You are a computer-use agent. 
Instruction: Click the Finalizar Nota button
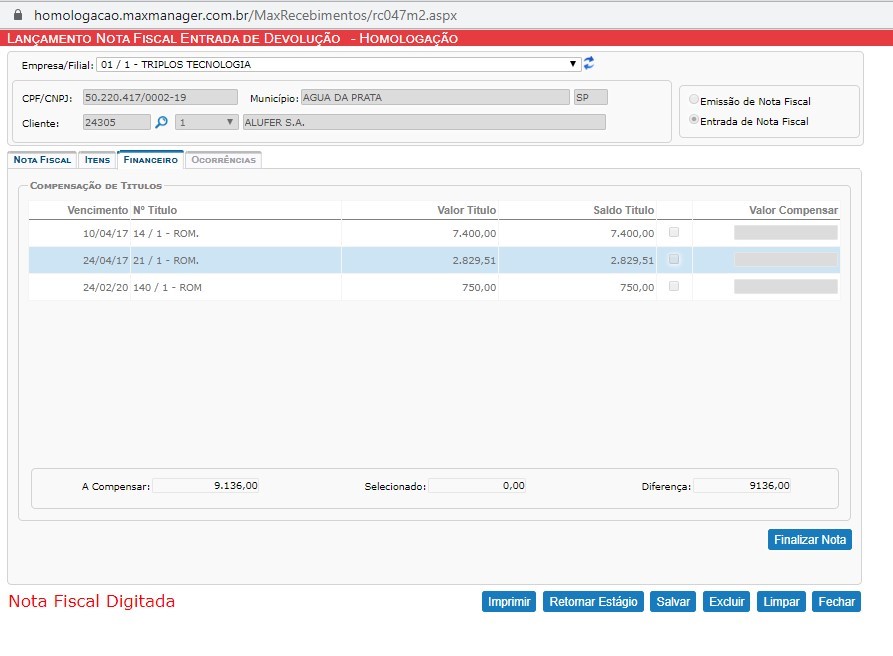(x=809, y=539)
